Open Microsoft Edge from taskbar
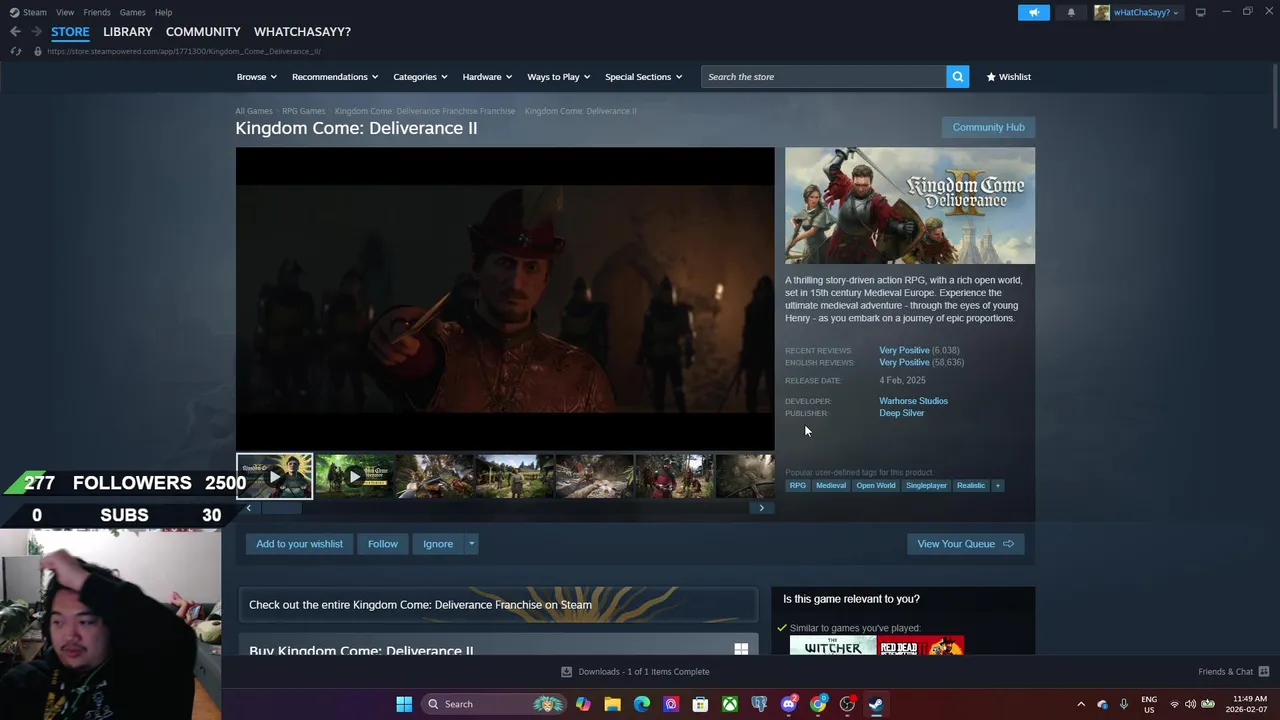This screenshot has height=720, width=1280. (642, 704)
